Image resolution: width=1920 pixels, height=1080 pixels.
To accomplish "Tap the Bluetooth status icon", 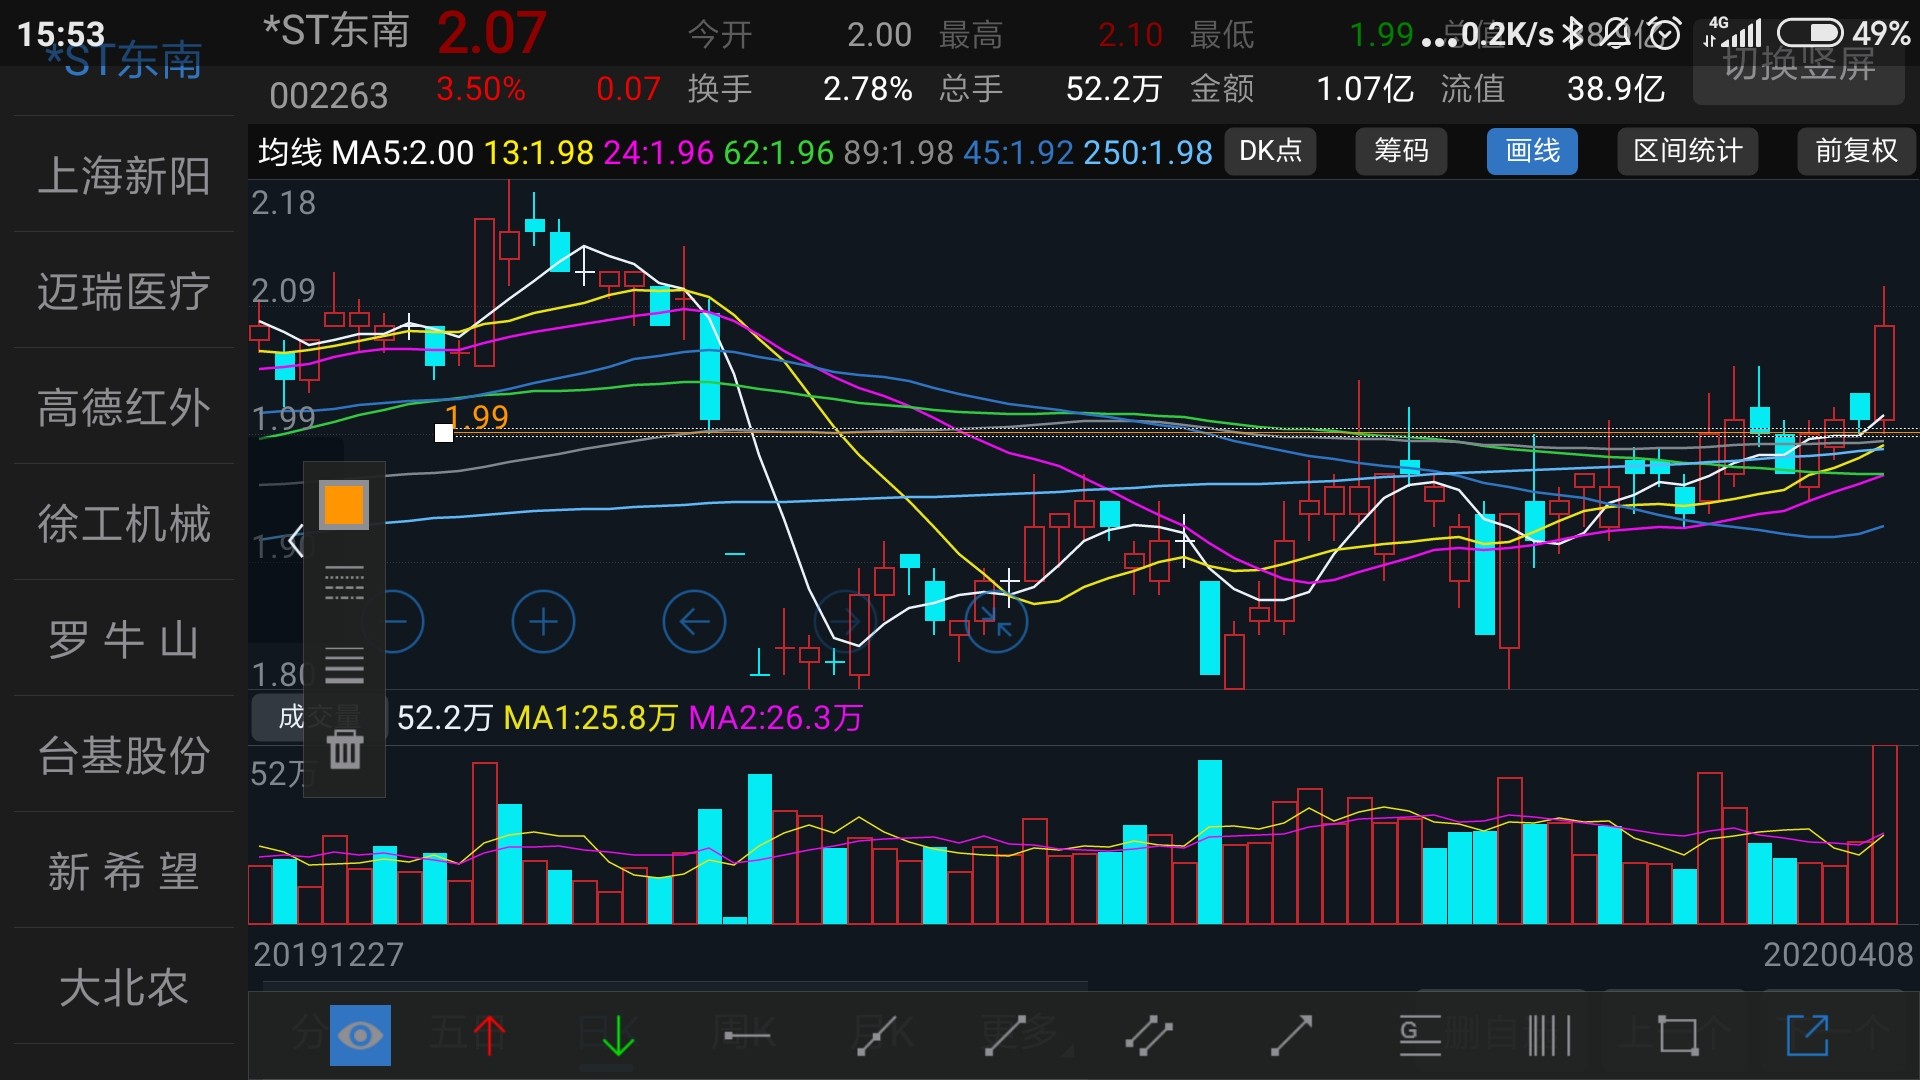I will [x=1573, y=34].
